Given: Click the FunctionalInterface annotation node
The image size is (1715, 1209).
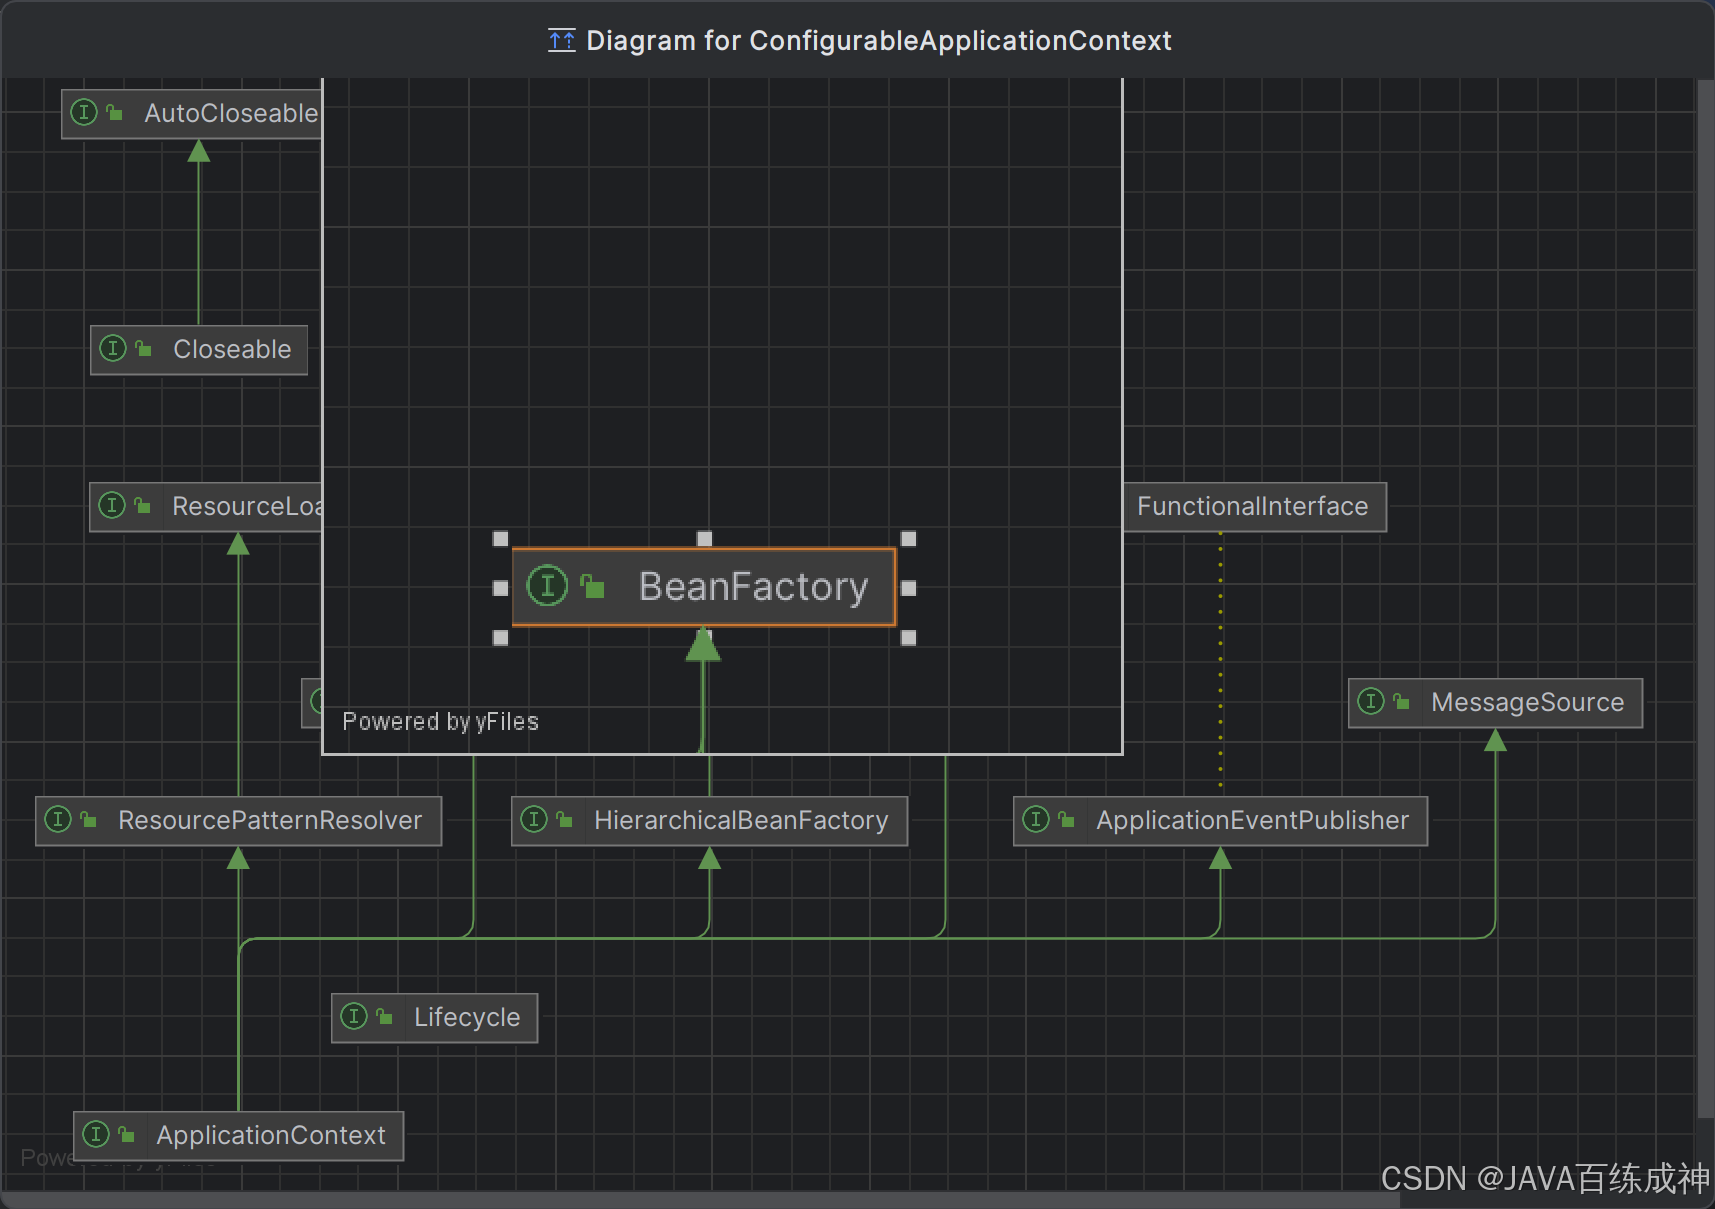Looking at the screenshot, I should 1254,506.
